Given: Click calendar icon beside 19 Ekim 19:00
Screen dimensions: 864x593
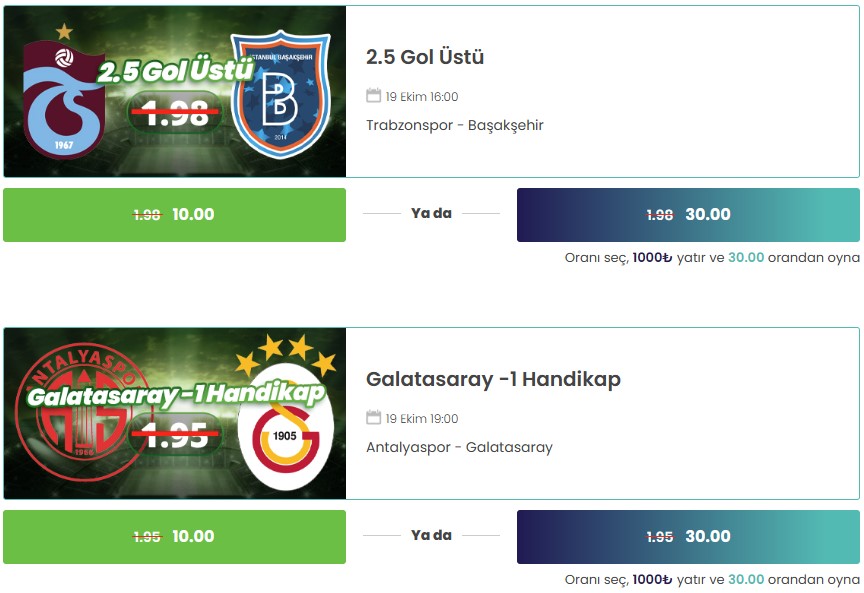Looking at the screenshot, I should [374, 418].
